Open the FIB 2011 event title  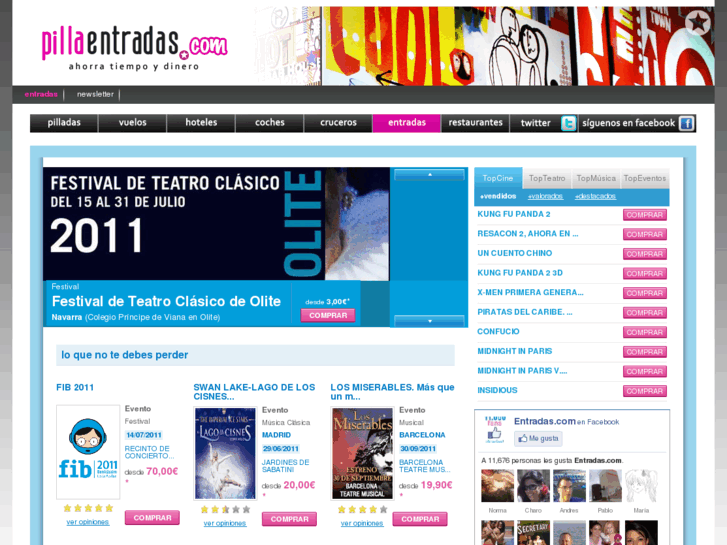click(x=75, y=387)
